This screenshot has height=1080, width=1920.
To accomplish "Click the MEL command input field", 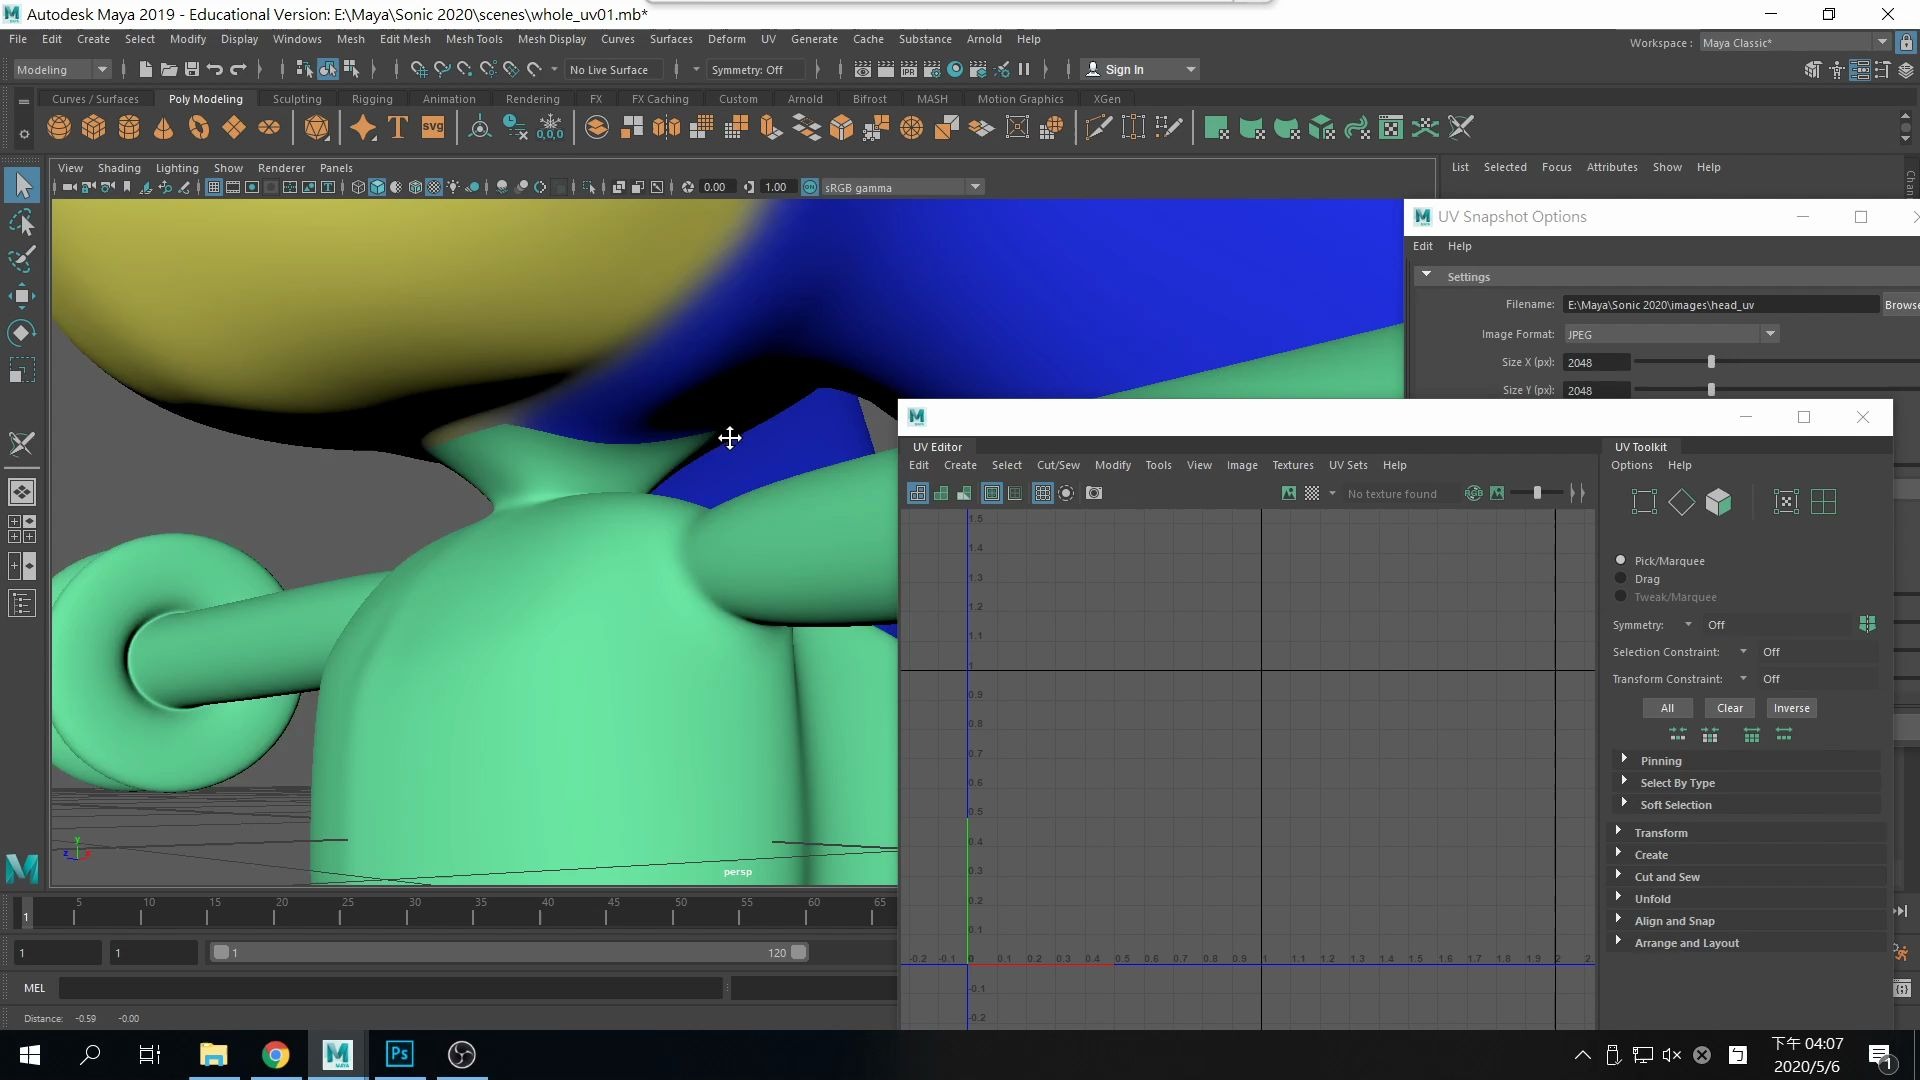I will pyautogui.click(x=390, y=988).
